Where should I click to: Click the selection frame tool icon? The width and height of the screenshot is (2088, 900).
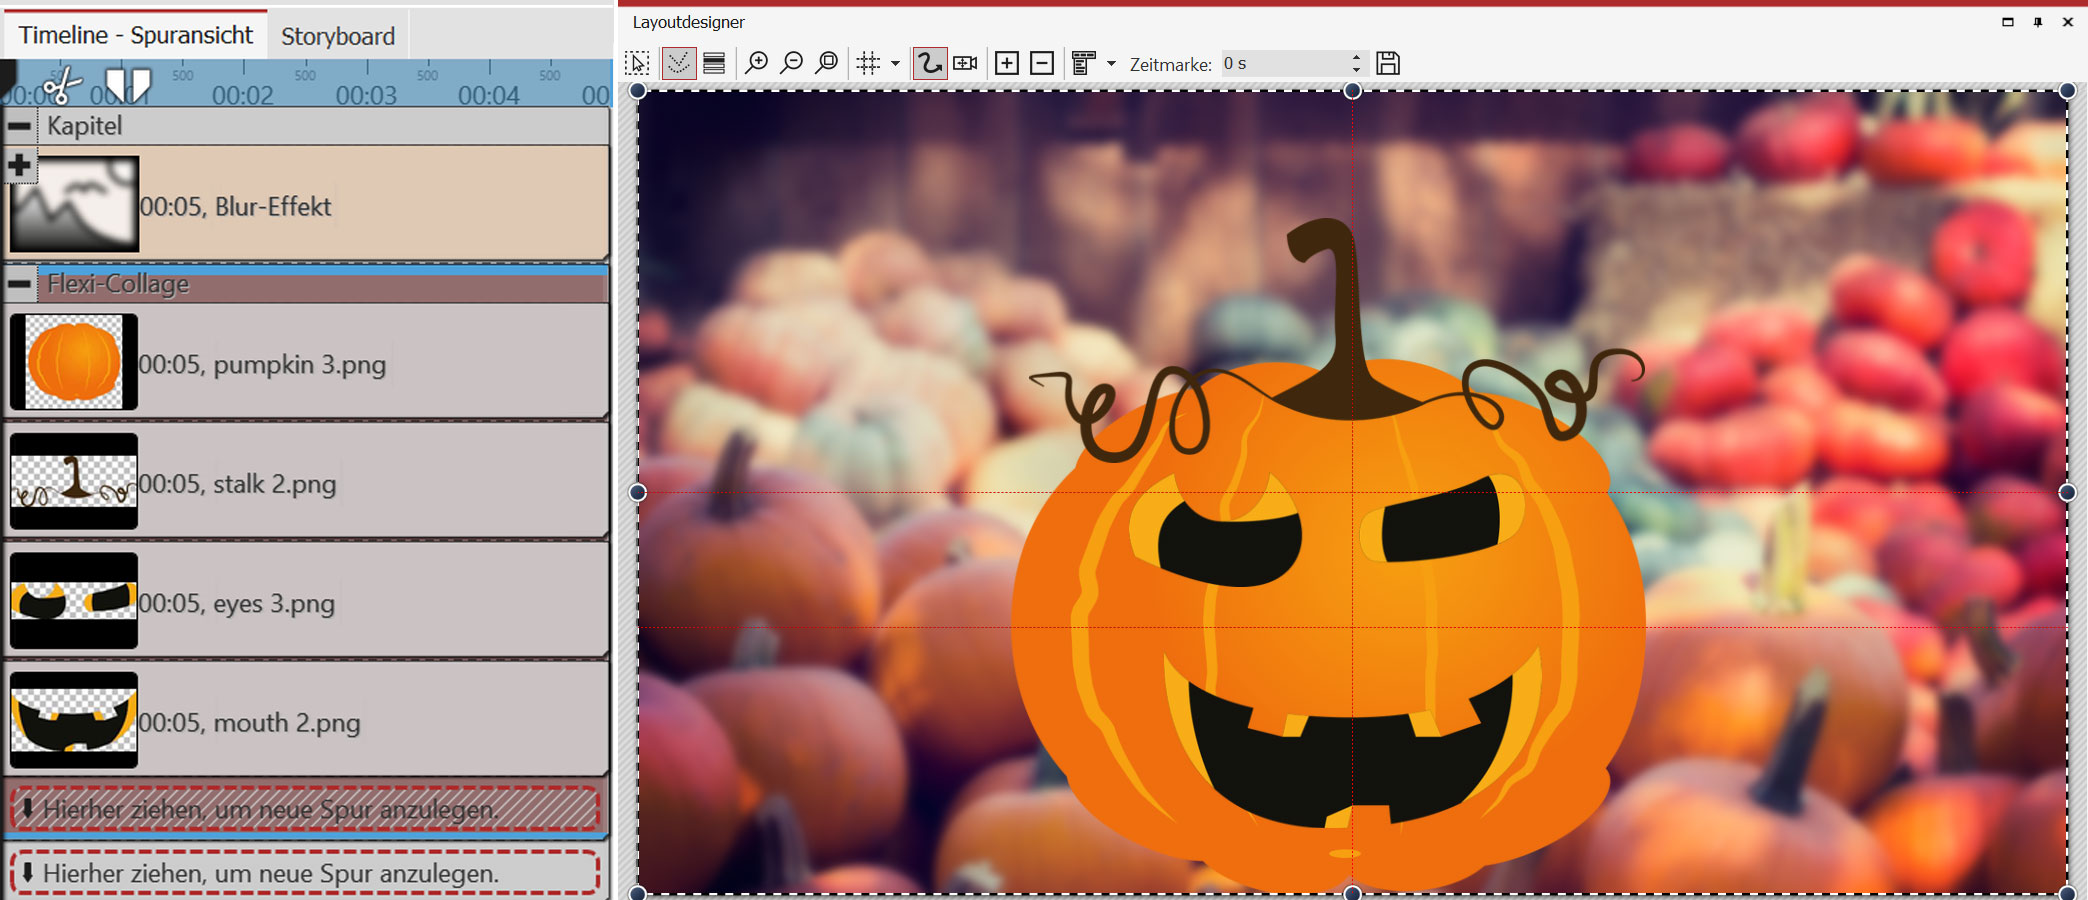click(x=637, y=63)
